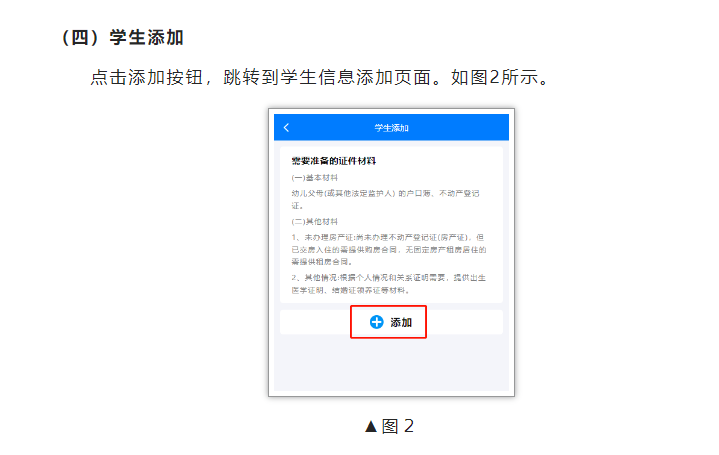Click the （四）学生添加 section heading

(122, 38)
